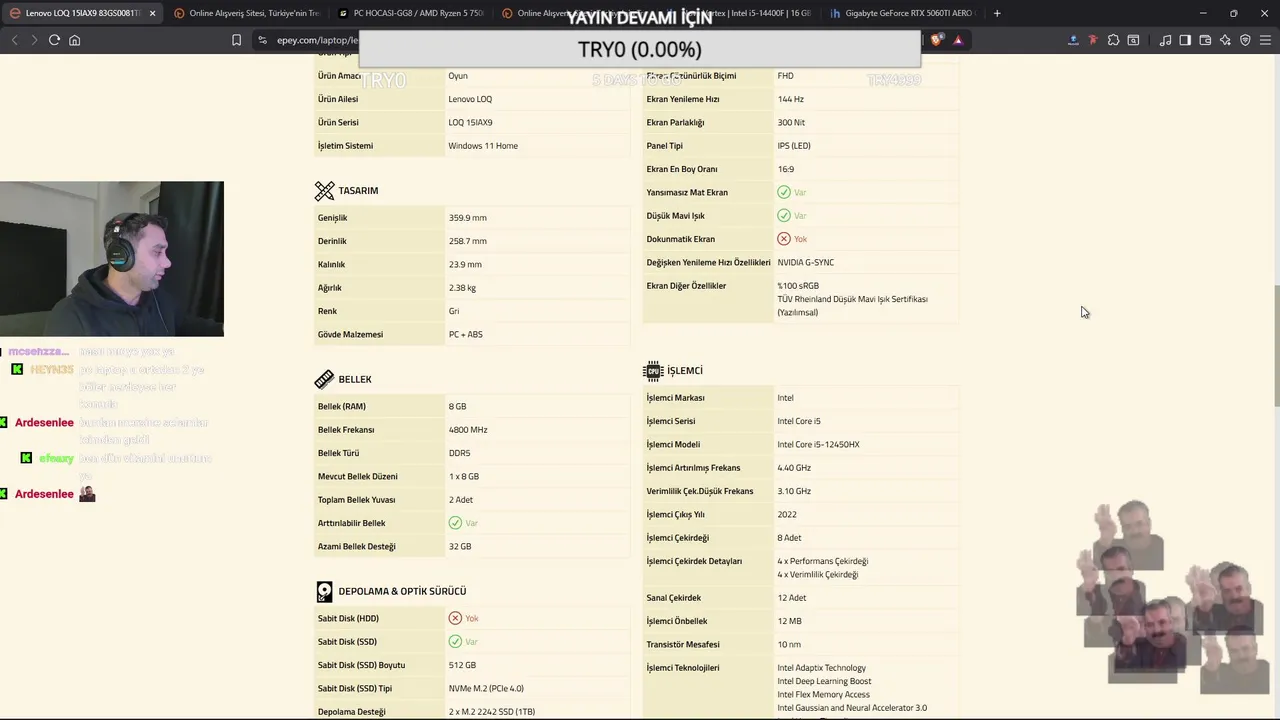
Task: Open Leo AI sparkle icon
Action: (1225, 40)
